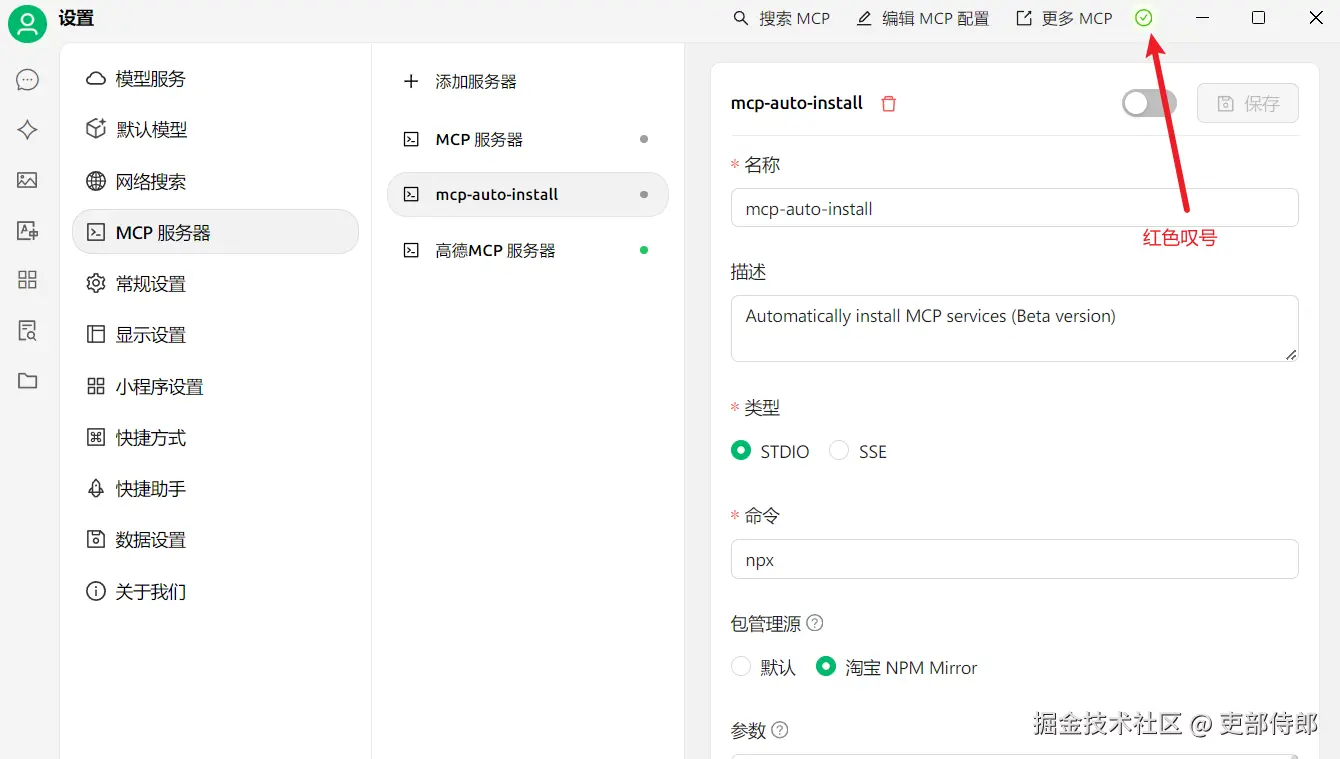This screenshot has width=1340, height=759.
Task: Click the 编辑 MCP 配置 button
Action: tap(923, 19)
